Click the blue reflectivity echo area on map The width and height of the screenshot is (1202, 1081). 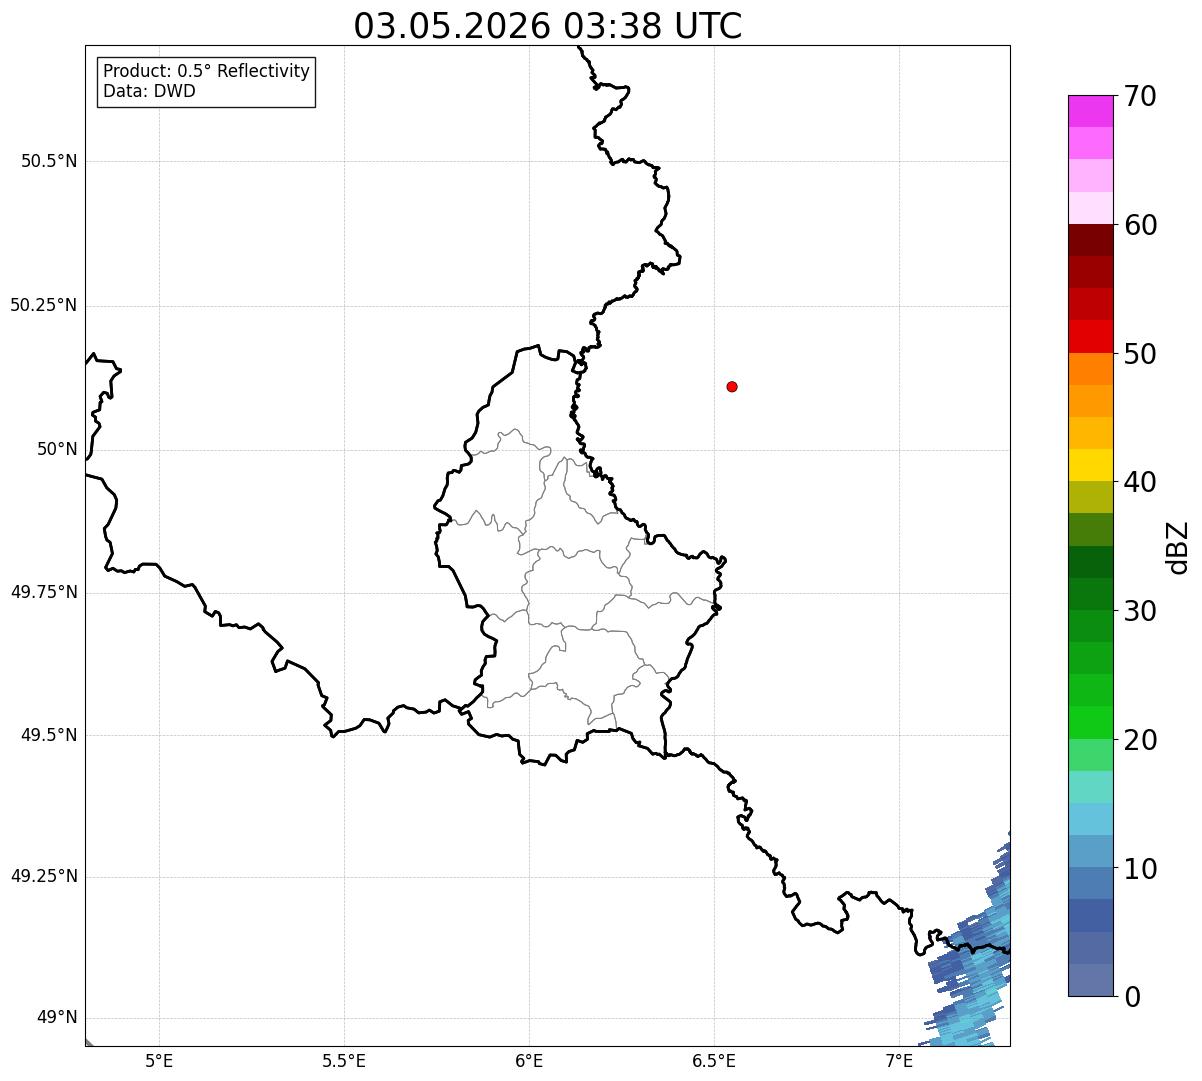(975, 960)
